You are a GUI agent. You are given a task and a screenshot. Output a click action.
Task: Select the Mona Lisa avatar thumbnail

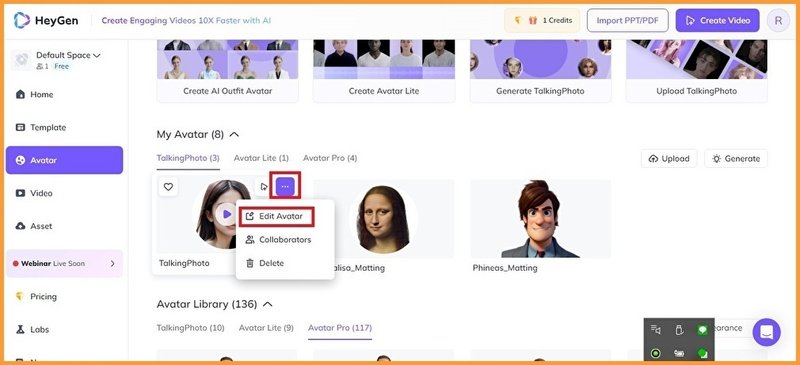(384, 218)
